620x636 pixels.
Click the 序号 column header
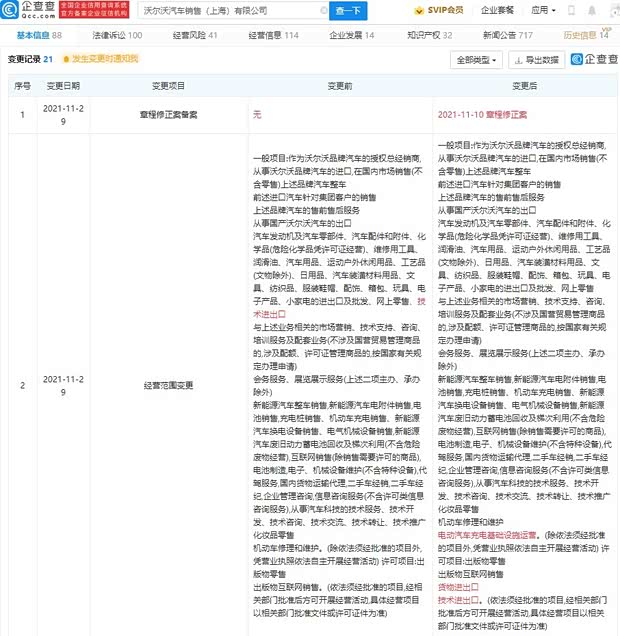(22, 86)
